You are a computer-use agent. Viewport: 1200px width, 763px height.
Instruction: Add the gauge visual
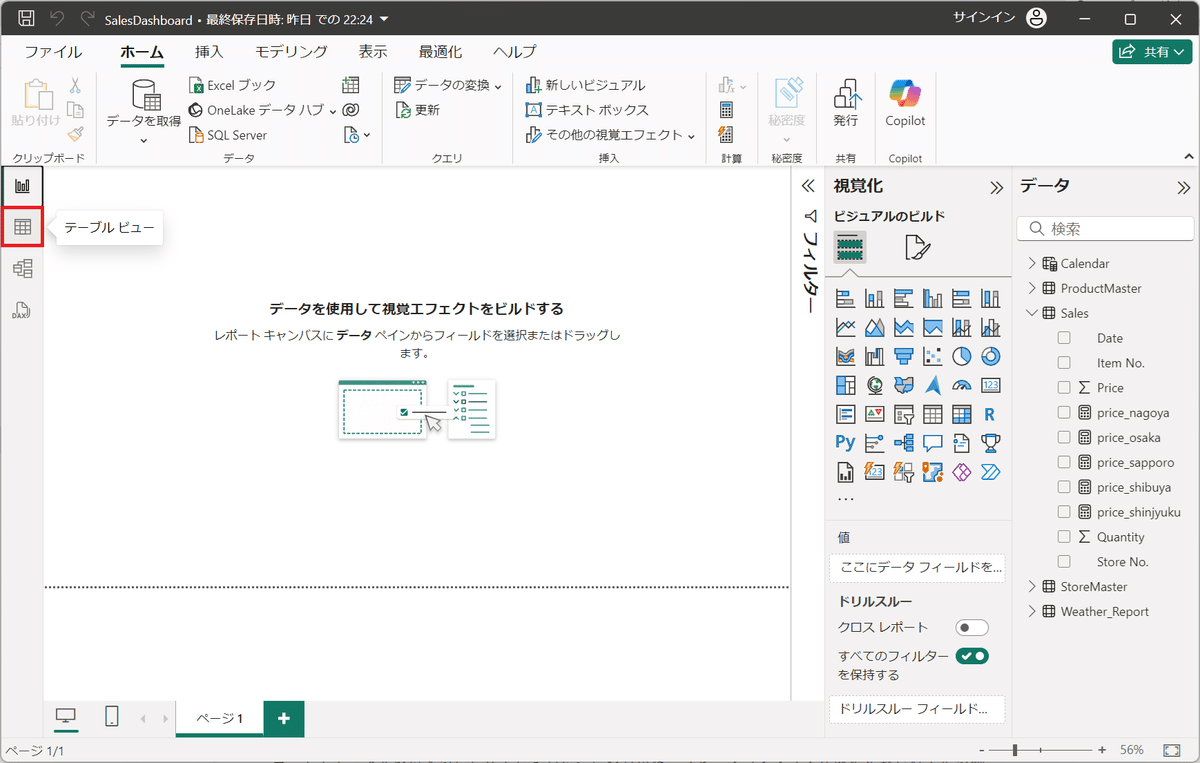pyautogui.click(x=962, y=385)
